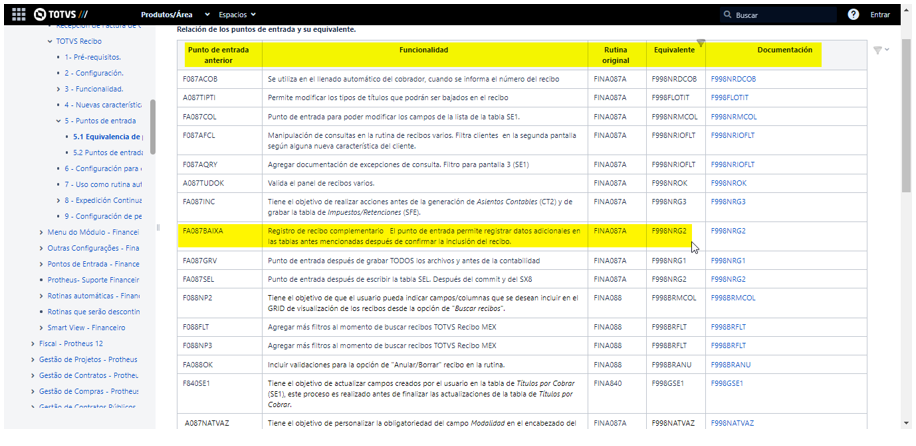Open the F998FLOTIT documentation link

730,98
